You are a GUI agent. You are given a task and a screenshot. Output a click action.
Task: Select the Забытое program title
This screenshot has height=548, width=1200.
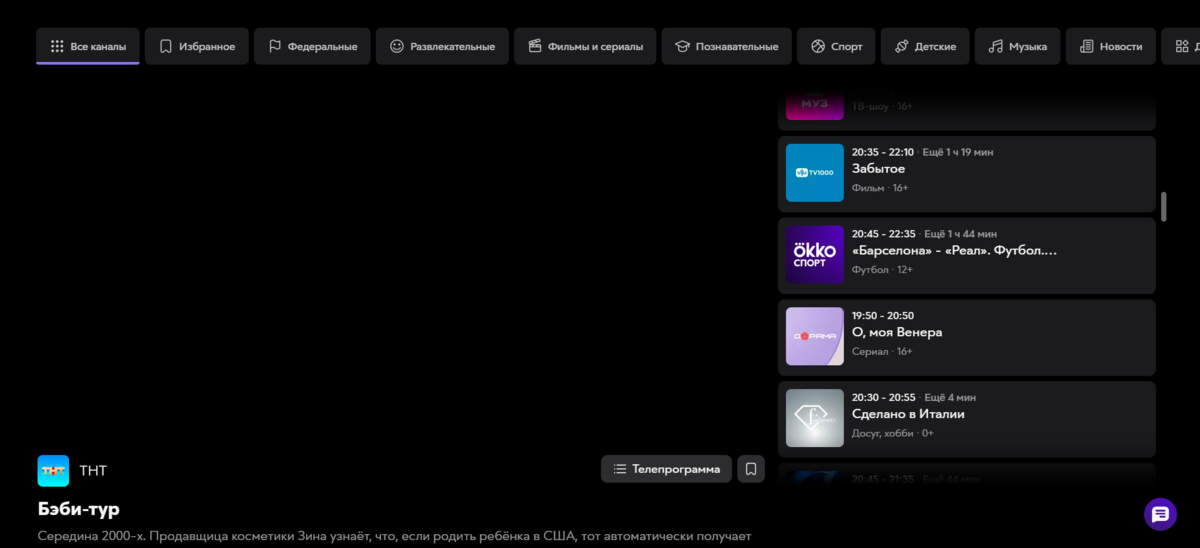coord(878,169)
